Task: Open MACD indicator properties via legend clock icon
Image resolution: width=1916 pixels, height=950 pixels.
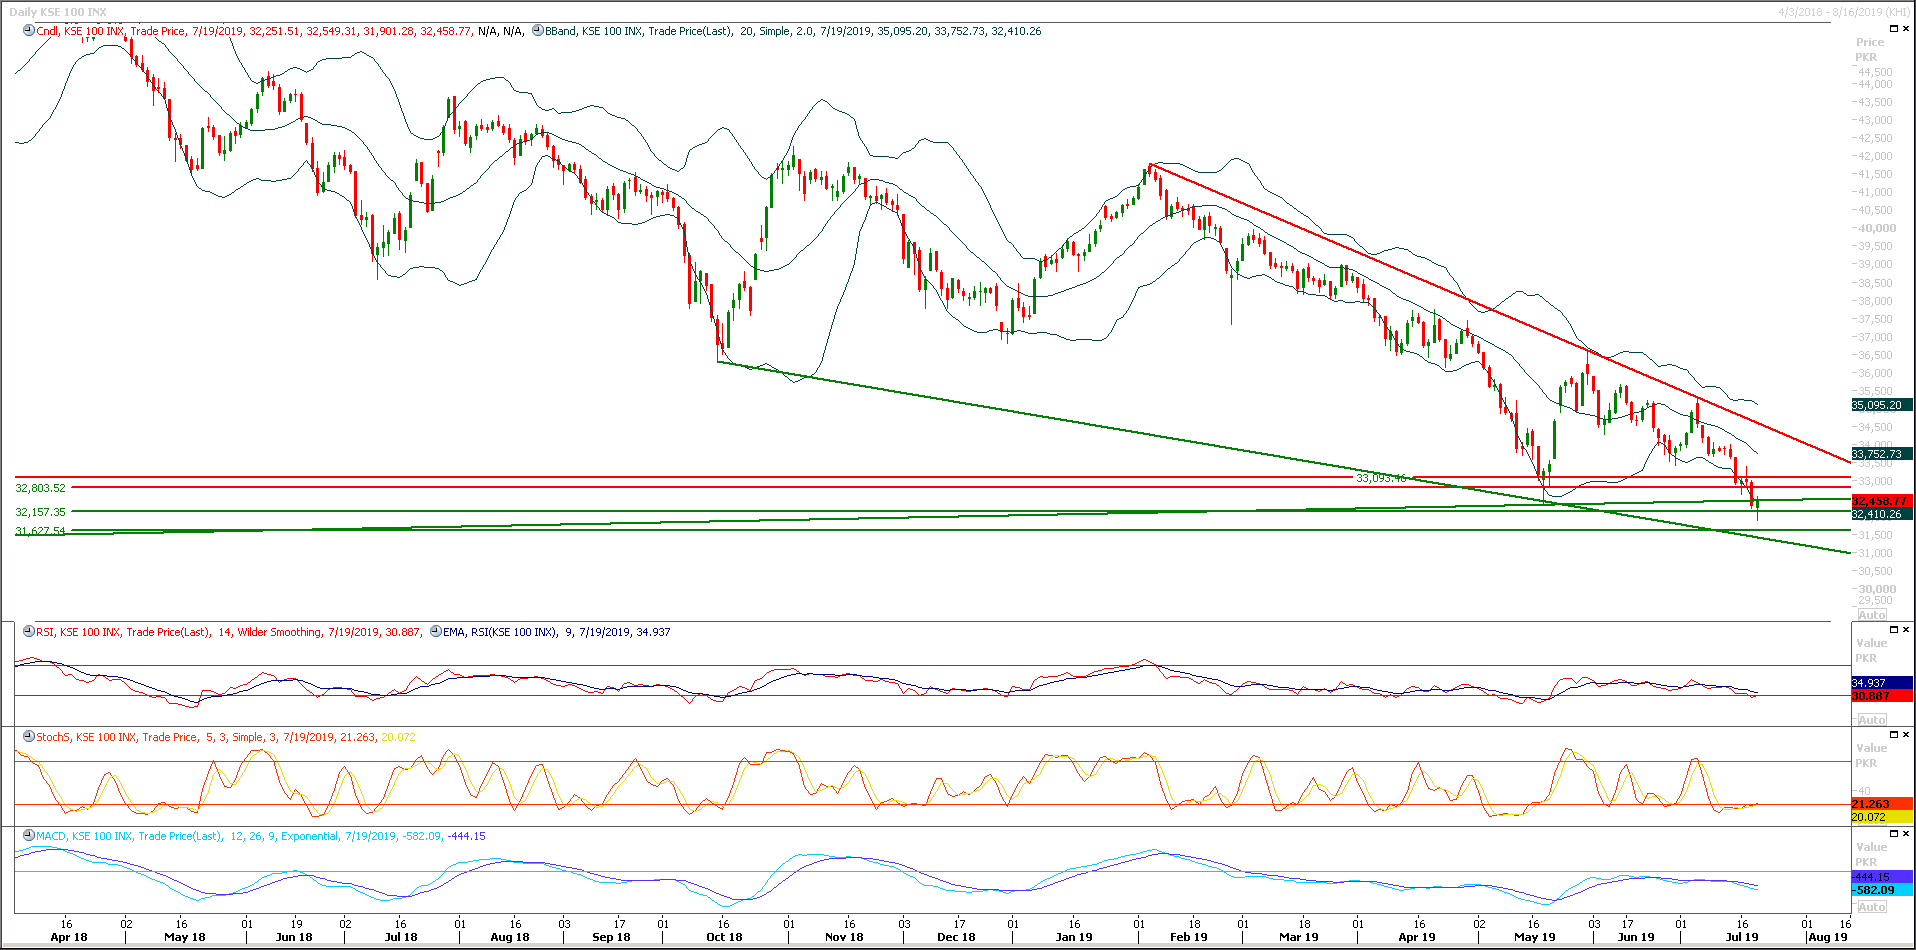Action: [27, 836]
